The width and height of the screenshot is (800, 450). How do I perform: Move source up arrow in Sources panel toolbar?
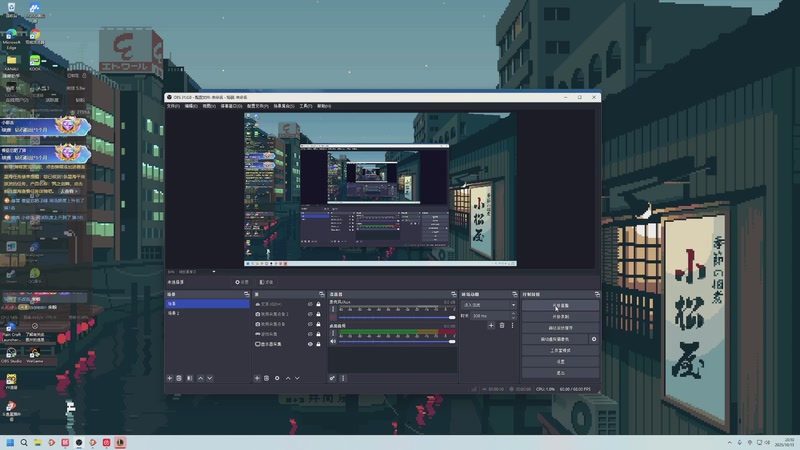tap(288, 378)
